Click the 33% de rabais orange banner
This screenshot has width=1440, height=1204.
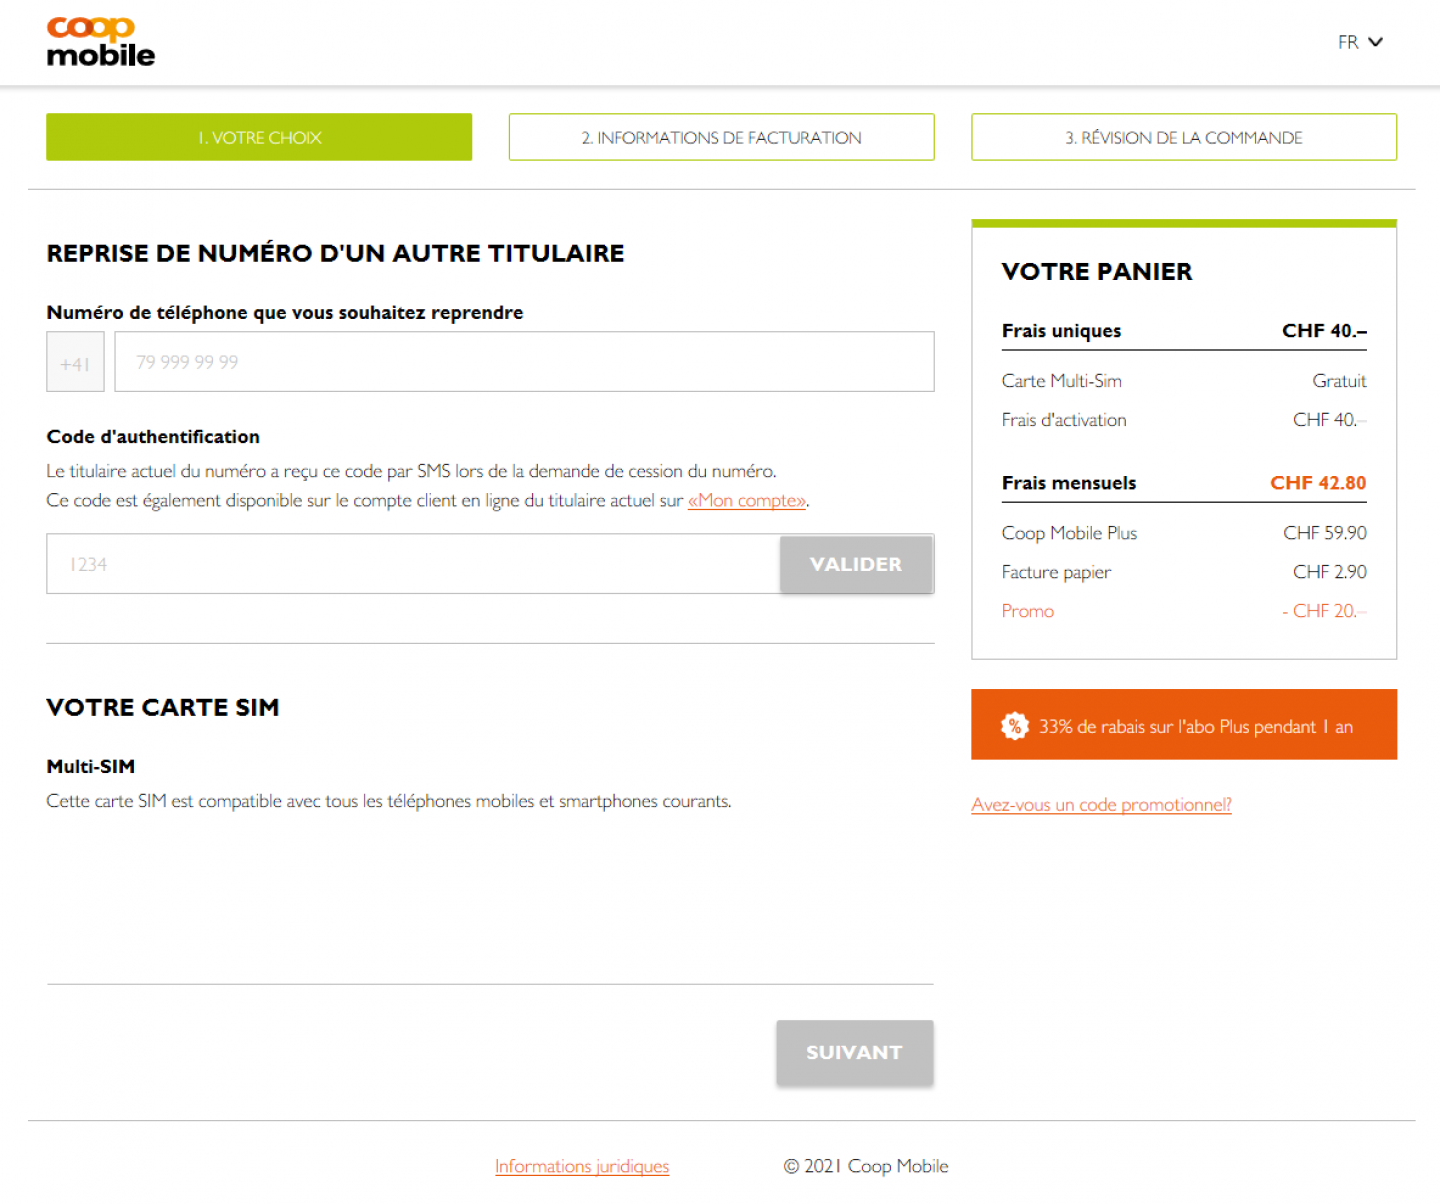coord(1184,724)
